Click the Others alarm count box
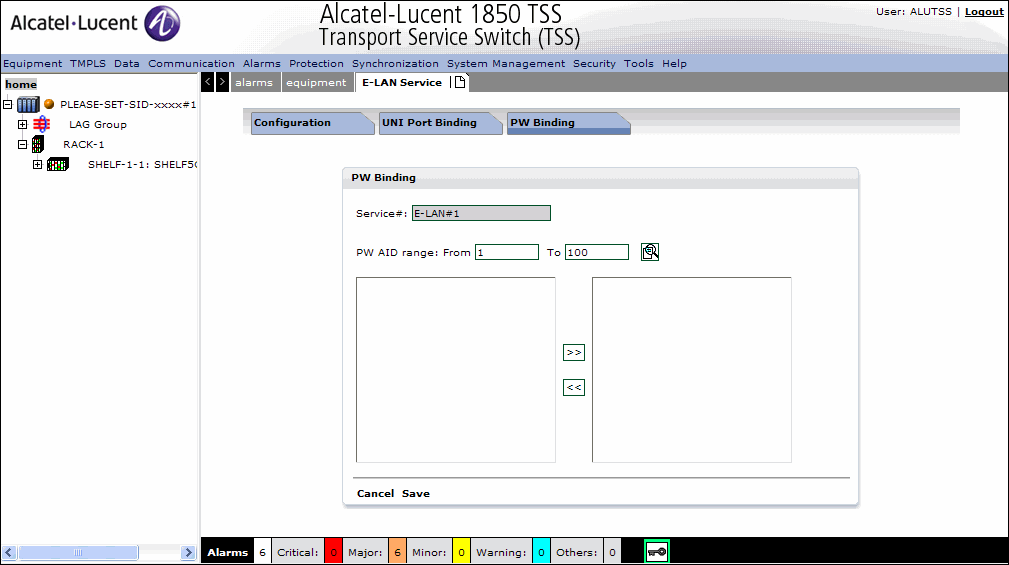Viewport: 1009px width, 565px height. (612, 552)
